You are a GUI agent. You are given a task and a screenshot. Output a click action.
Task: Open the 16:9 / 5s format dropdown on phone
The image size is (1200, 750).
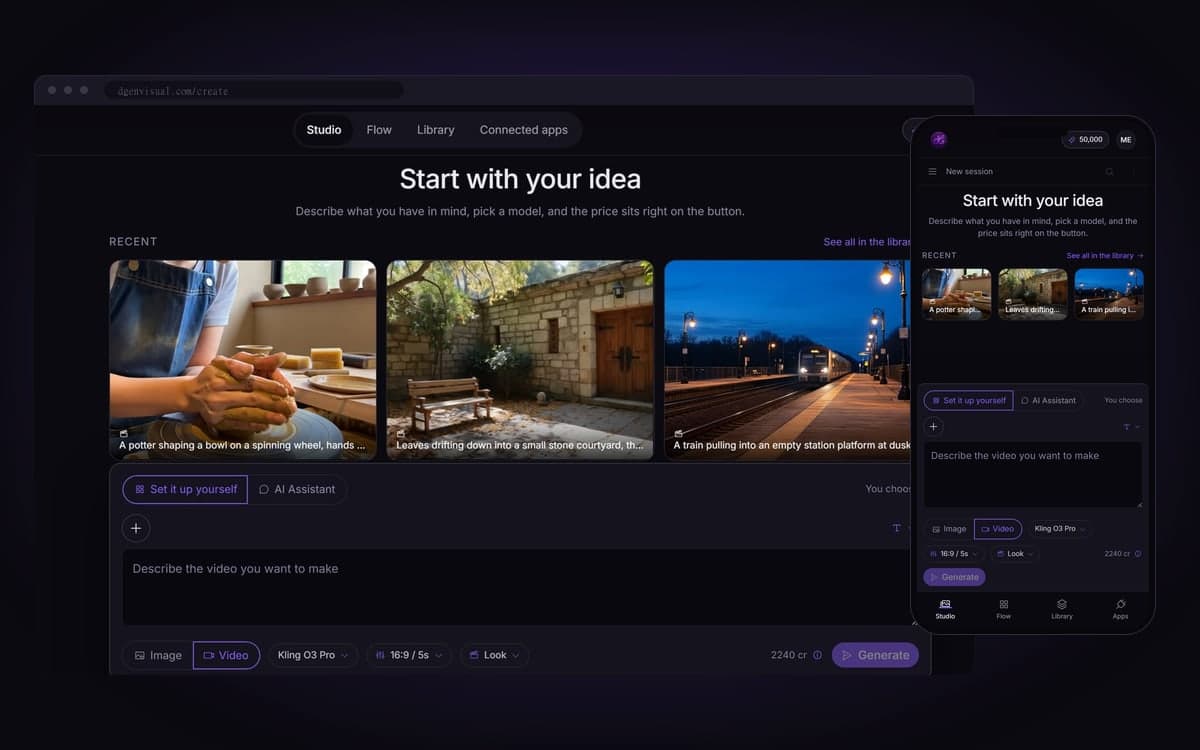(955, 553)
